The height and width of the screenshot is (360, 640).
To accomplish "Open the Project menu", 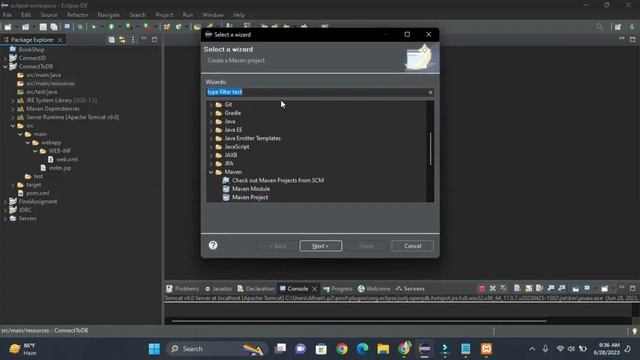I will 164,15.
